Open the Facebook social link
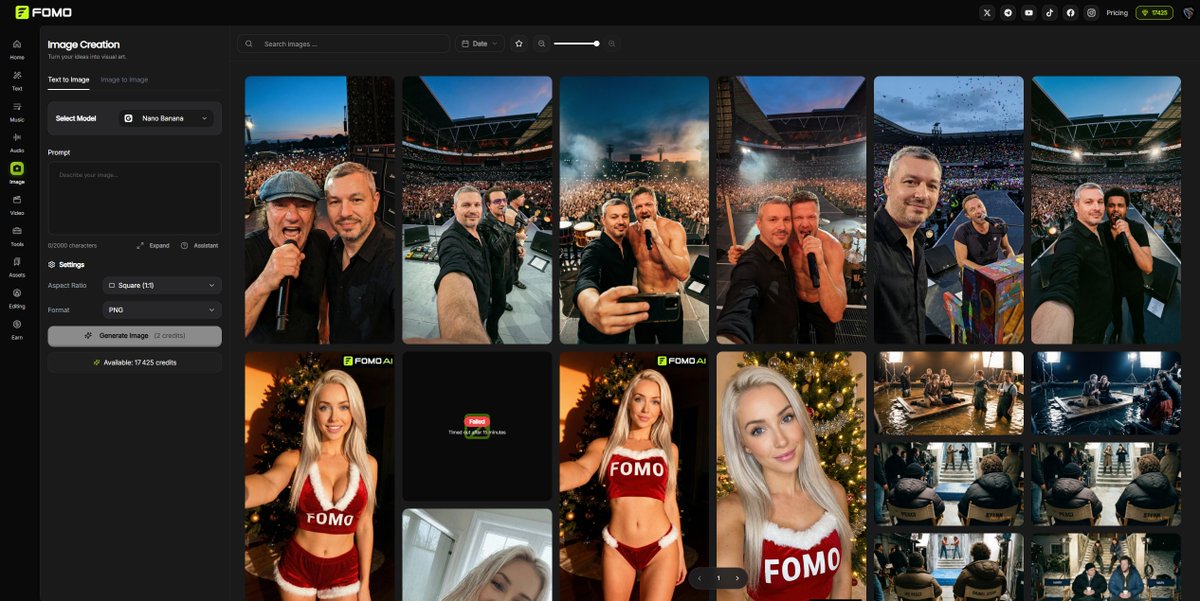Image resolution: width=1200 pixels, height=601 pixels. tap(1071, 13)
